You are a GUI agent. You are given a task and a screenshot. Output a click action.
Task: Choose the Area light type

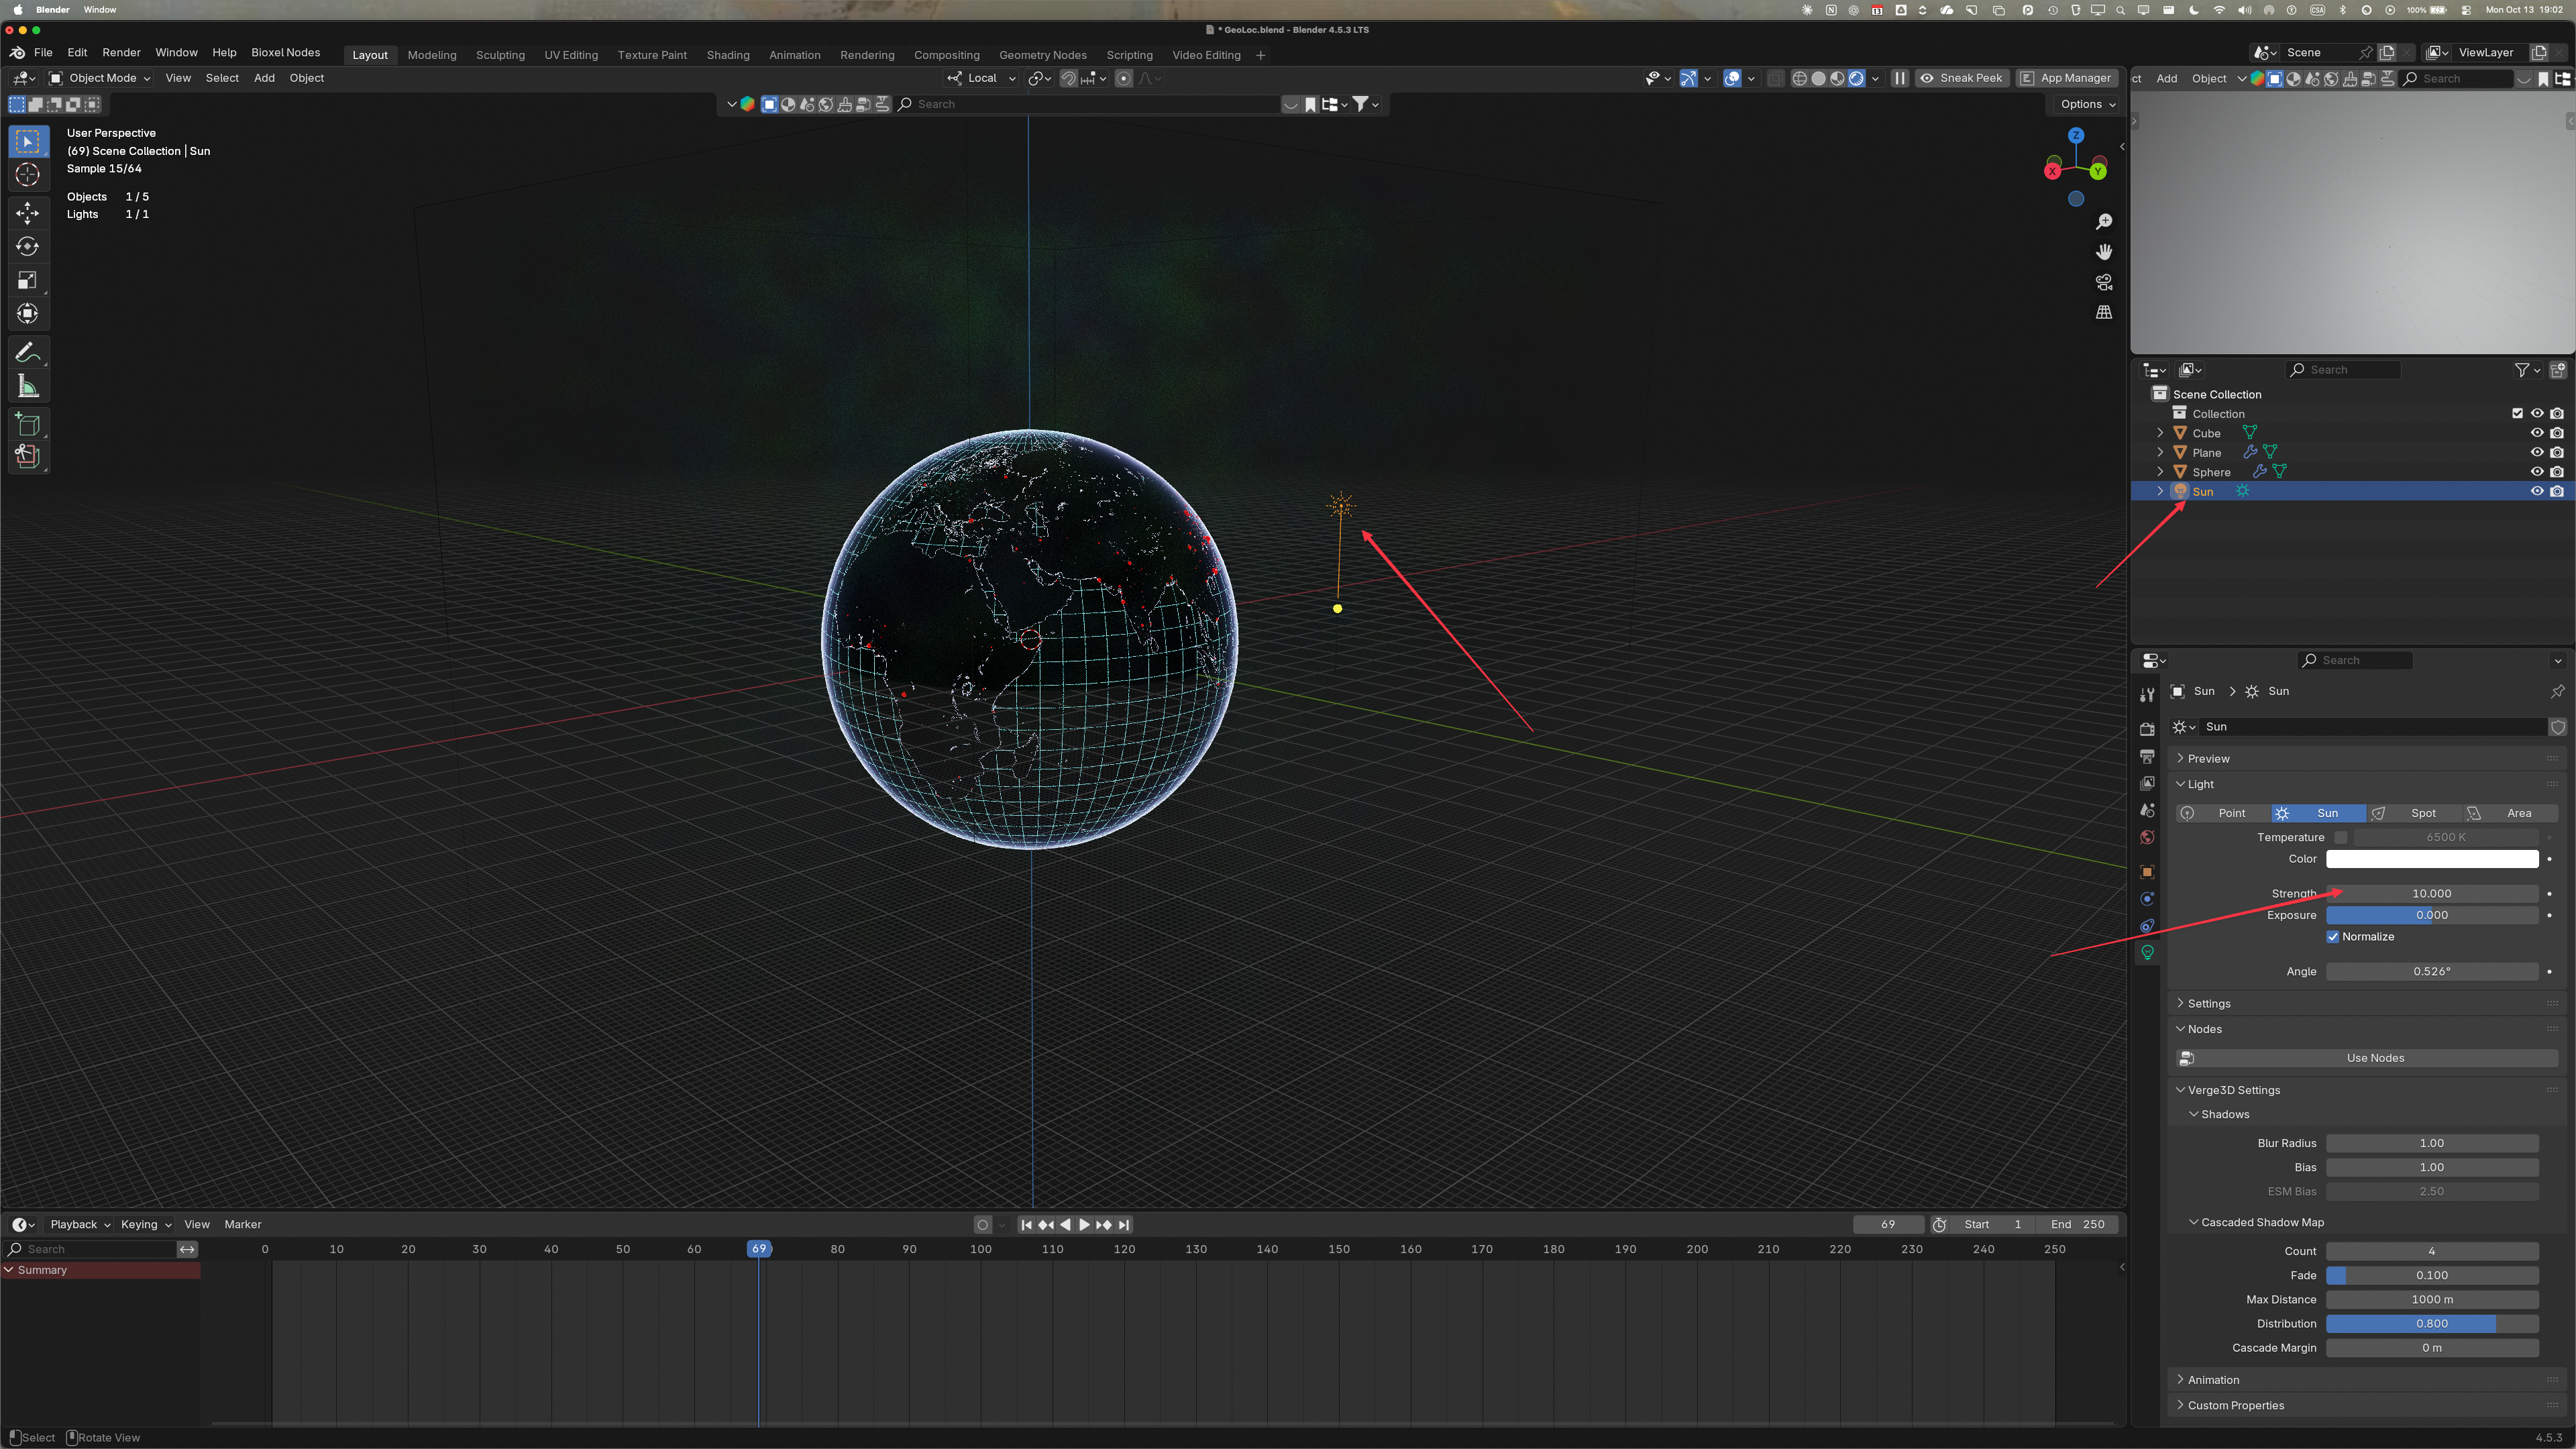[x=2510, y=813]
